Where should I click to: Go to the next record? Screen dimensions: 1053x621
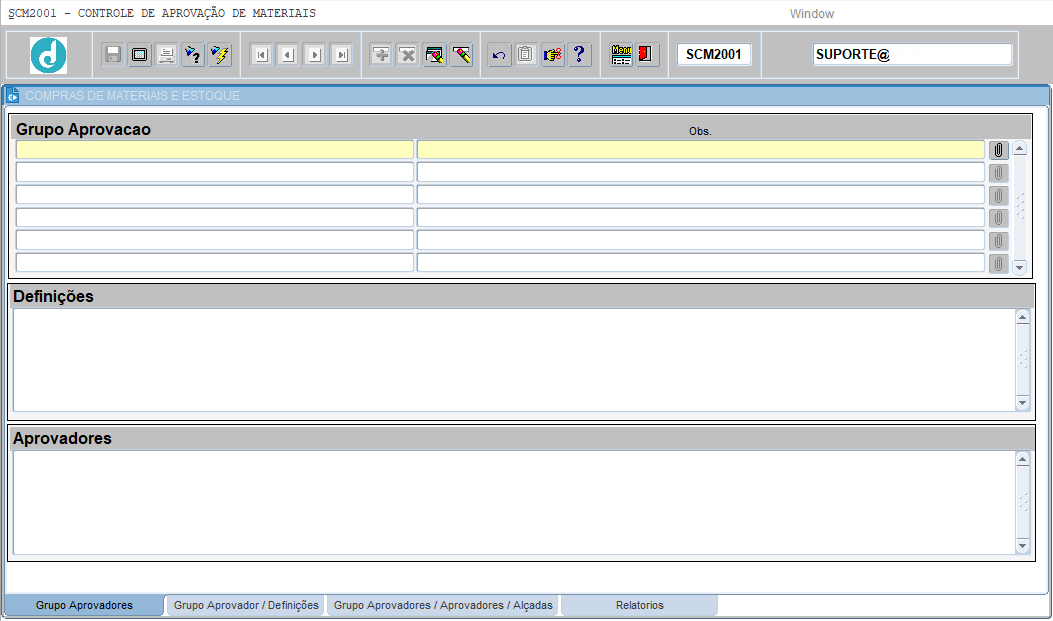pos(315,55)
